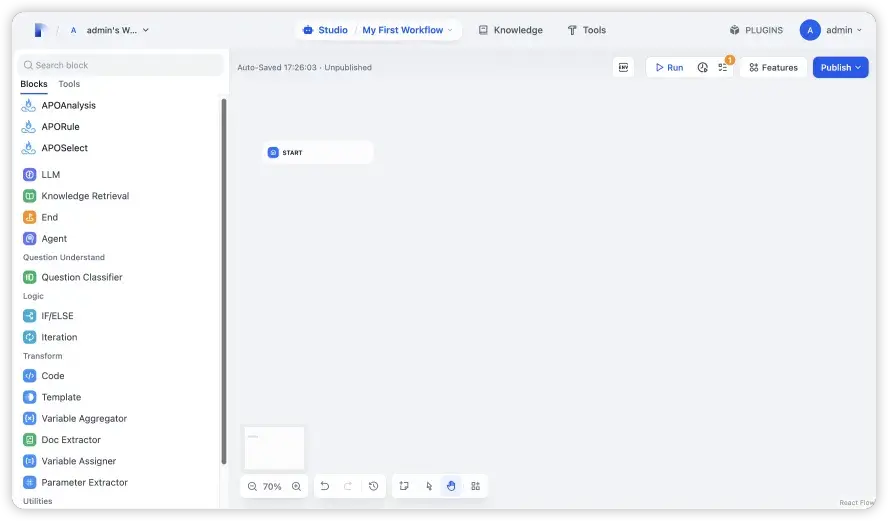
Task: Go to the Studio section
Action: point(325,30)
